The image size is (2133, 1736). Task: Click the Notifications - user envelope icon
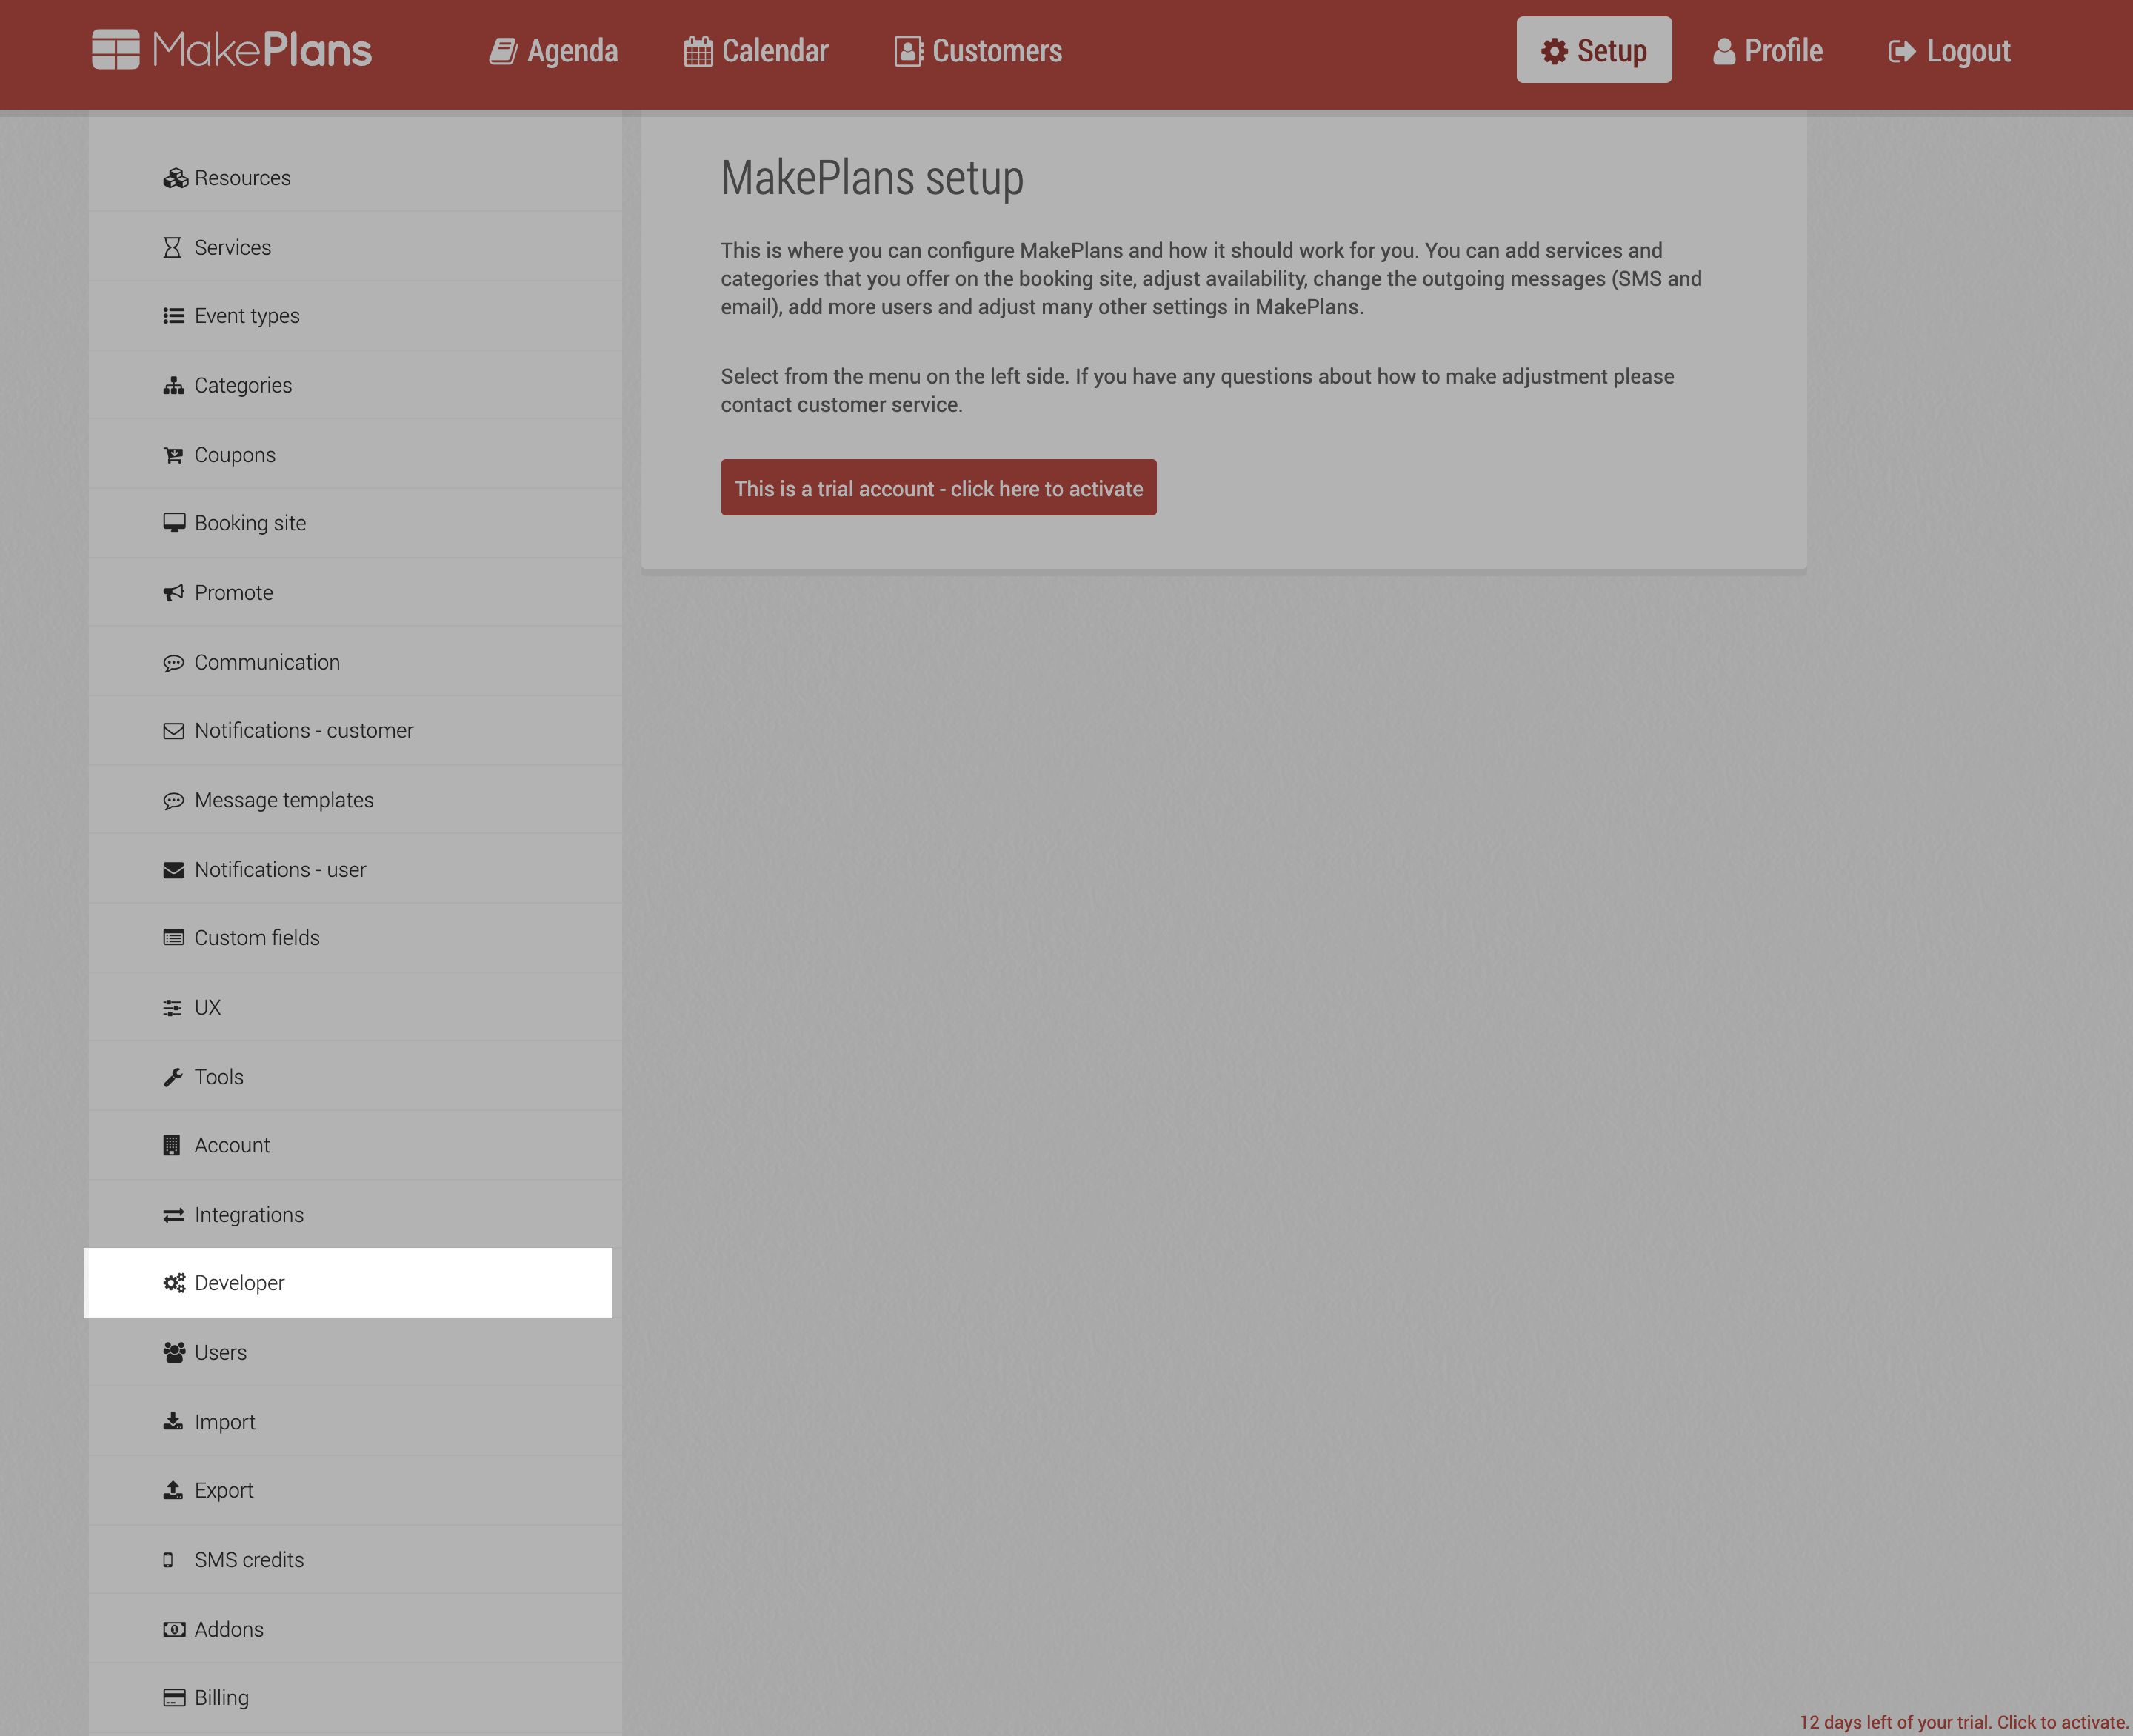click(x=173, y=870)
